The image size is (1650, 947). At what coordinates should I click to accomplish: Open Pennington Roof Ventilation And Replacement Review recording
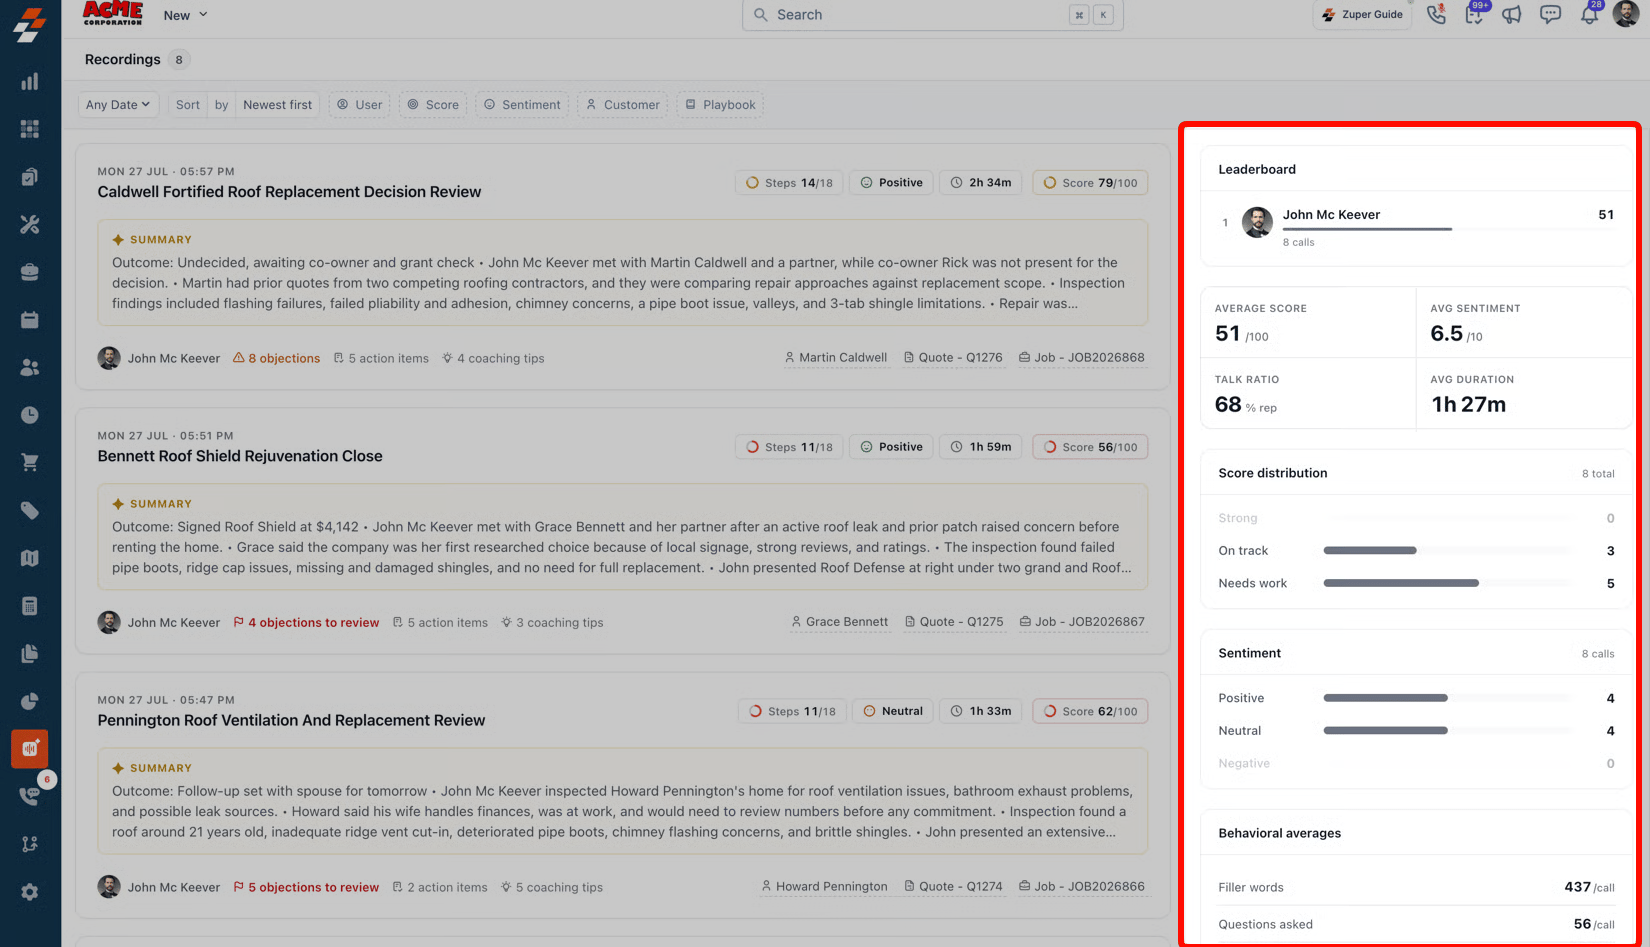[291, 720]
